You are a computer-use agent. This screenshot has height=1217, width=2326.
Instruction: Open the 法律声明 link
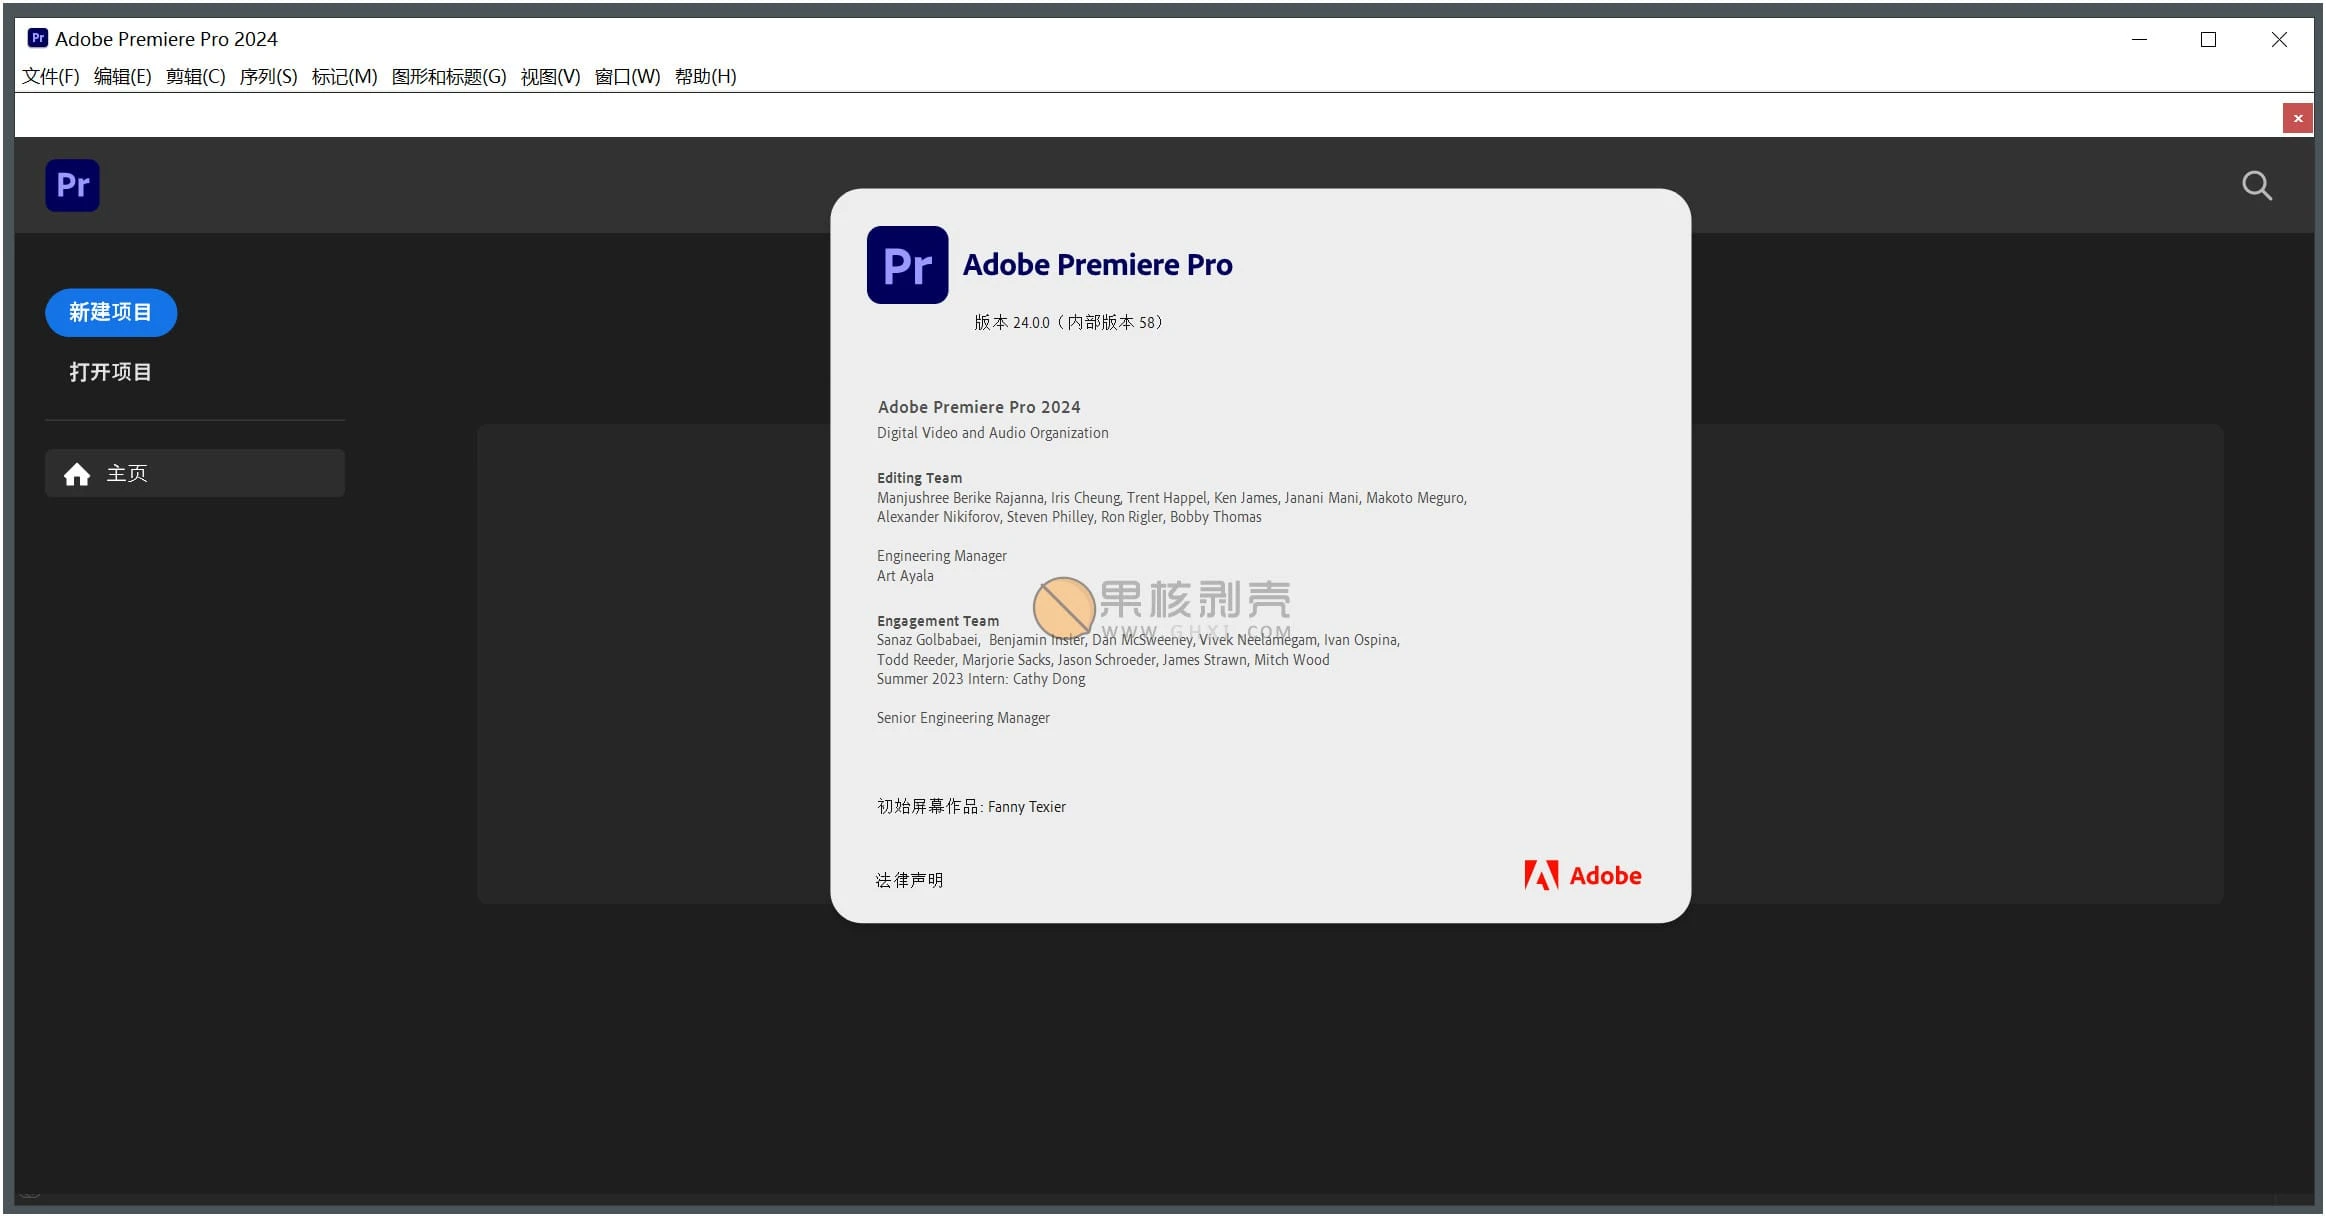(x=908, y=879)
